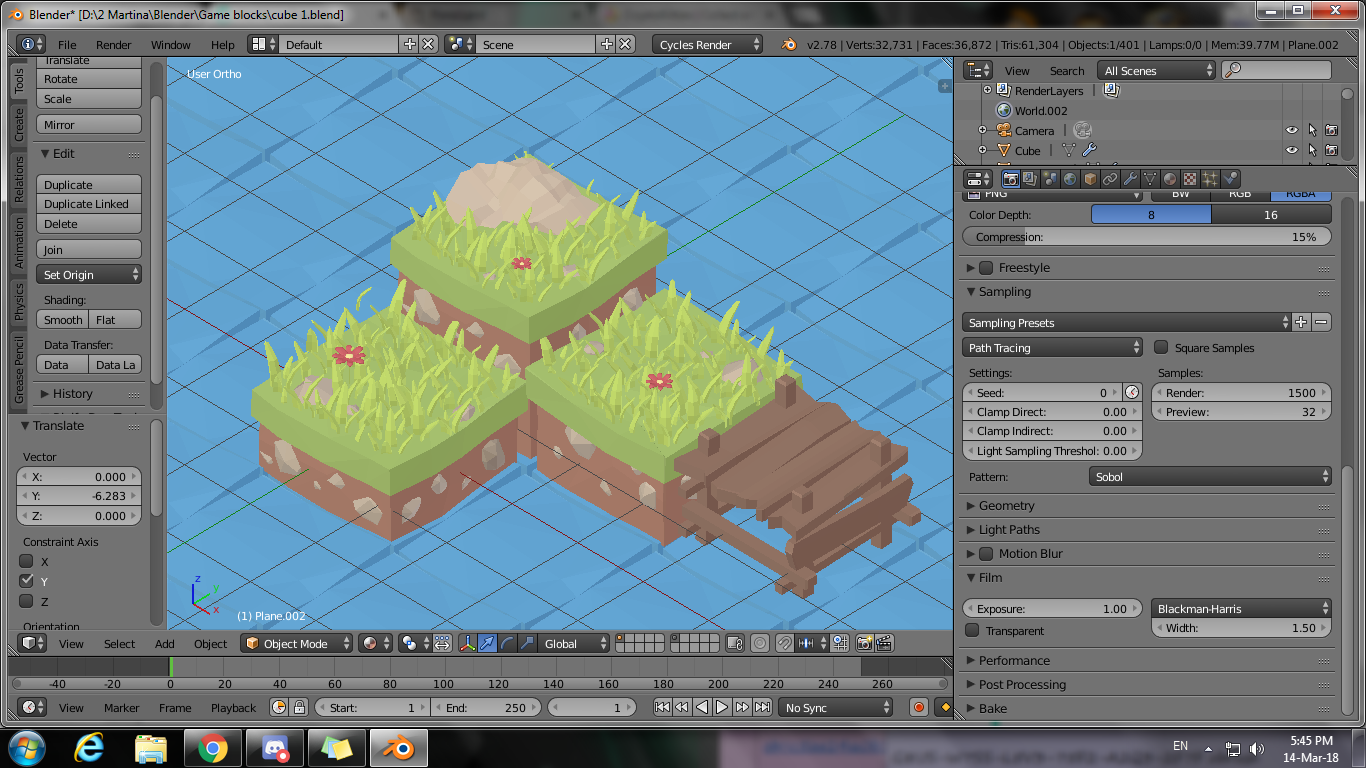Open the Render menu
Image resolution: width=1366 pixels, height=768 pixels.
(114, 45)
